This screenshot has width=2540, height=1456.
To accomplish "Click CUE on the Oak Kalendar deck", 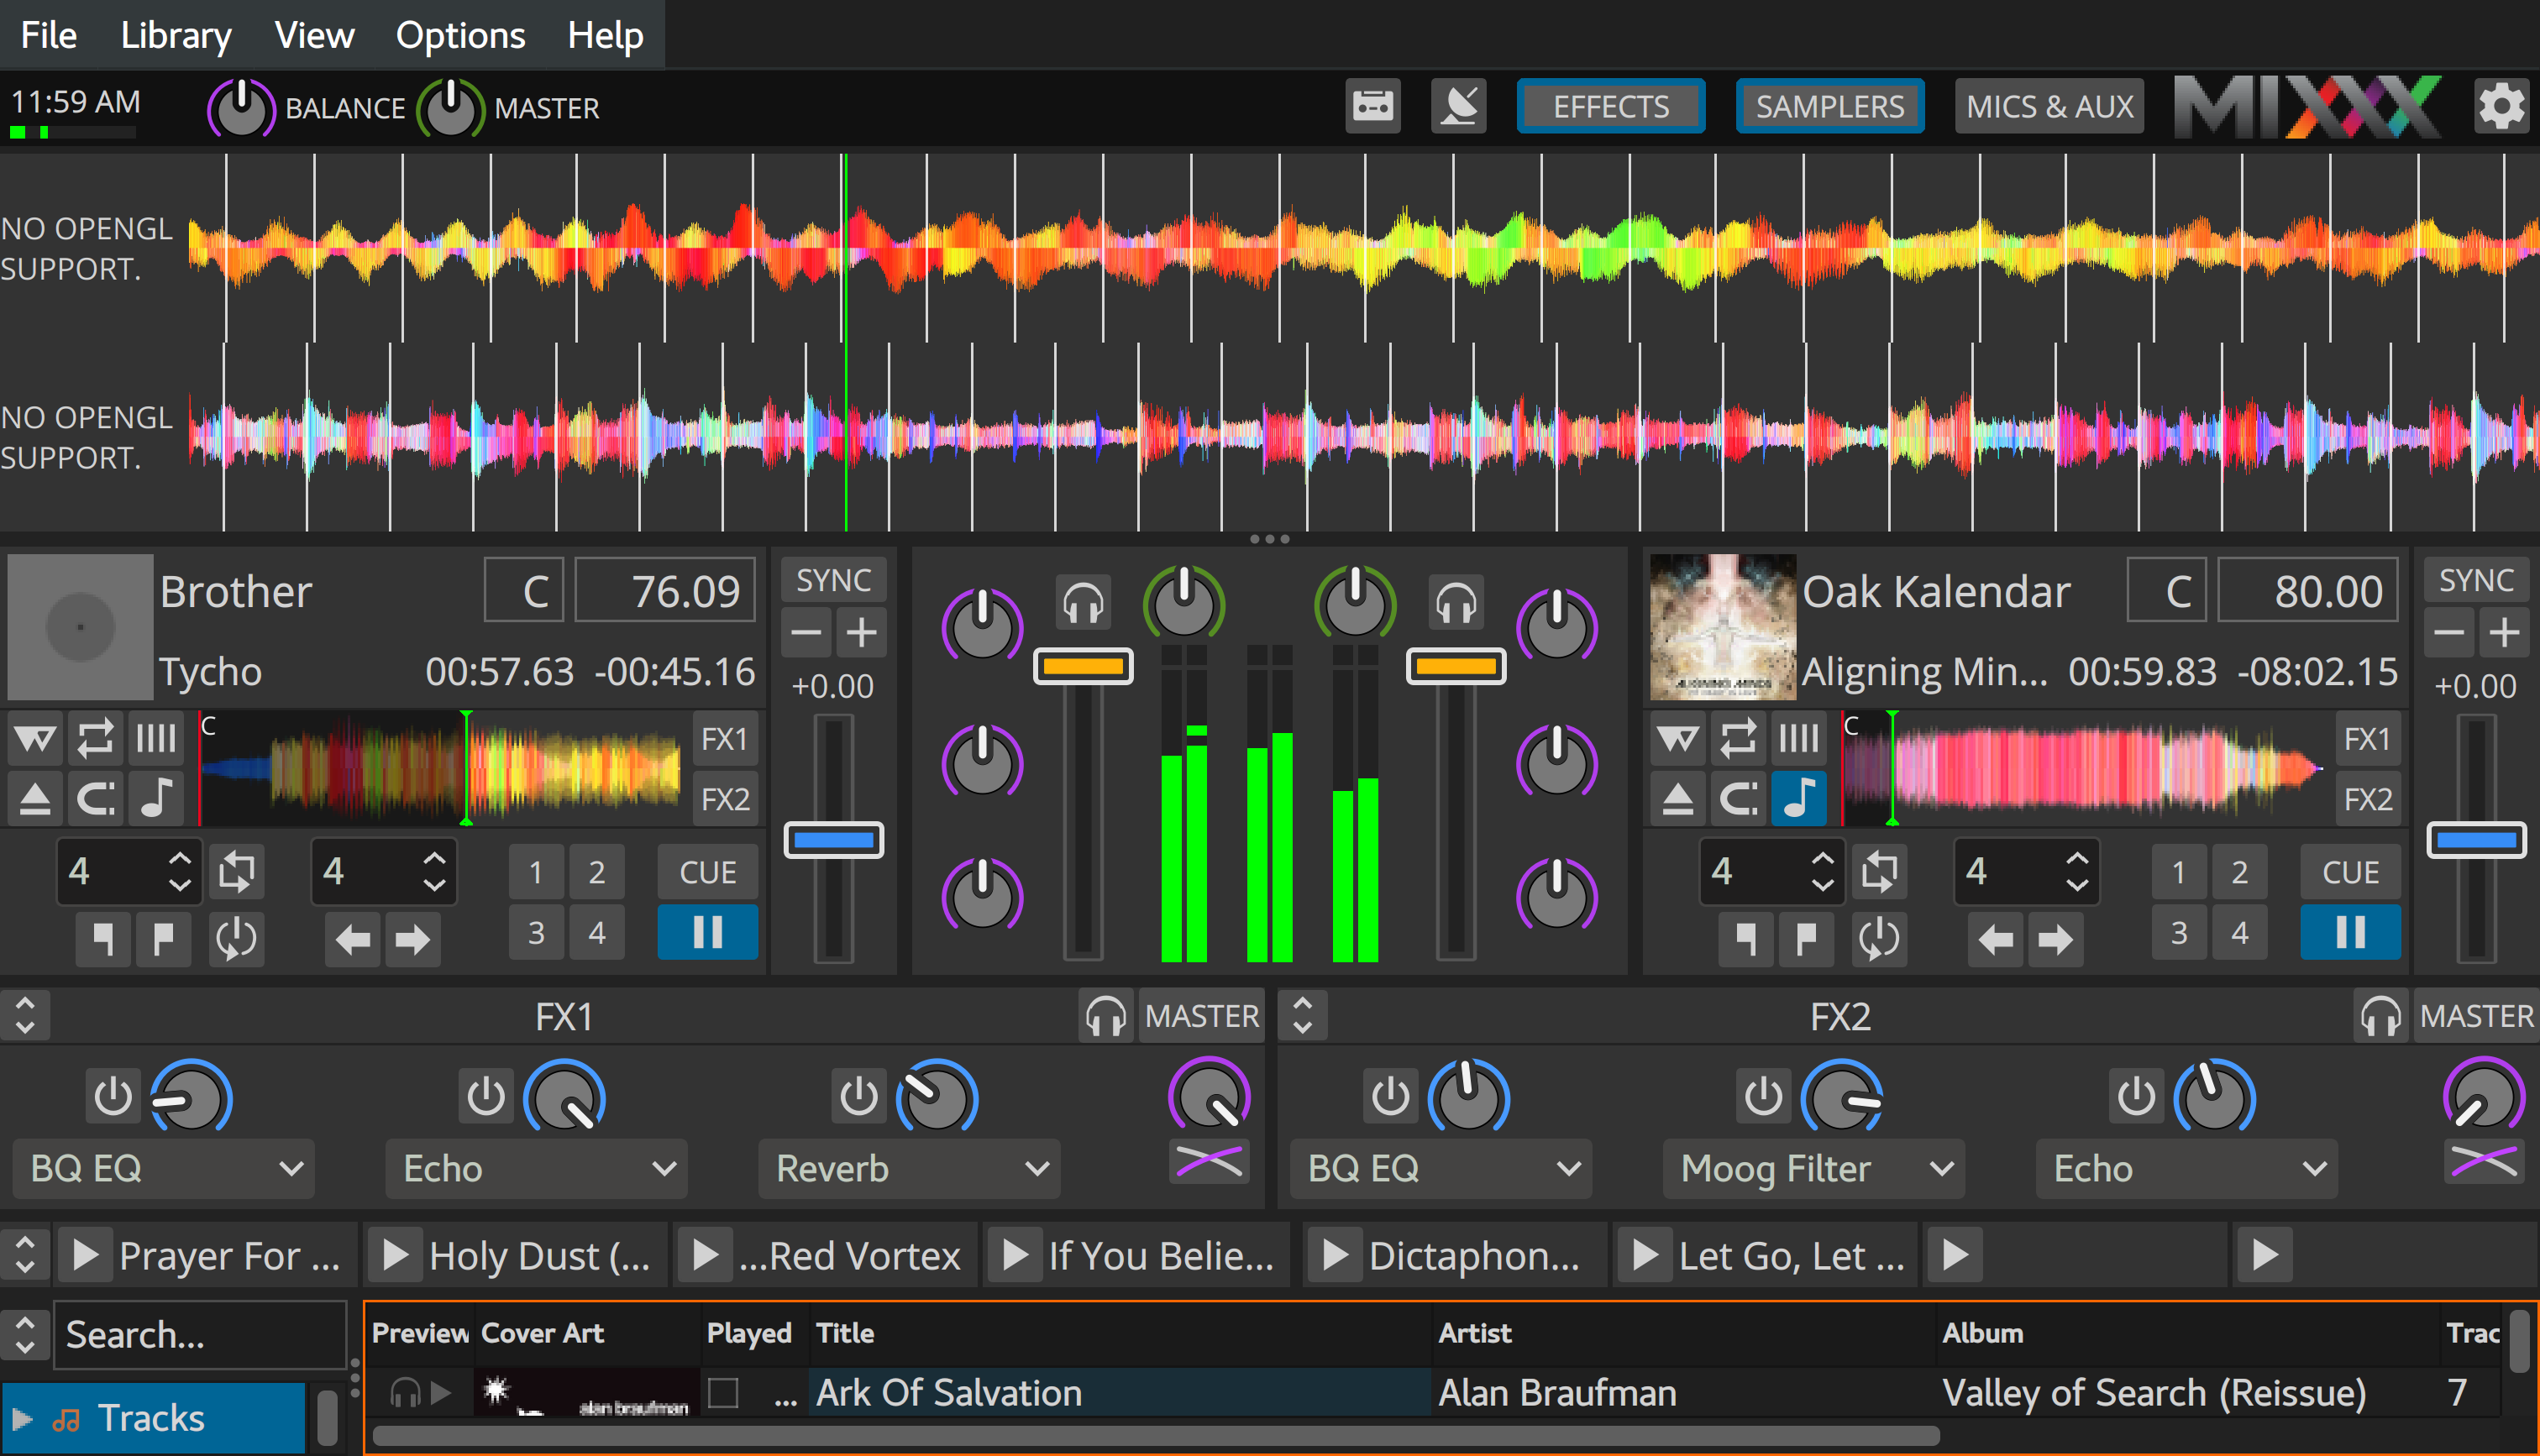I will [x=2350, y=872].
